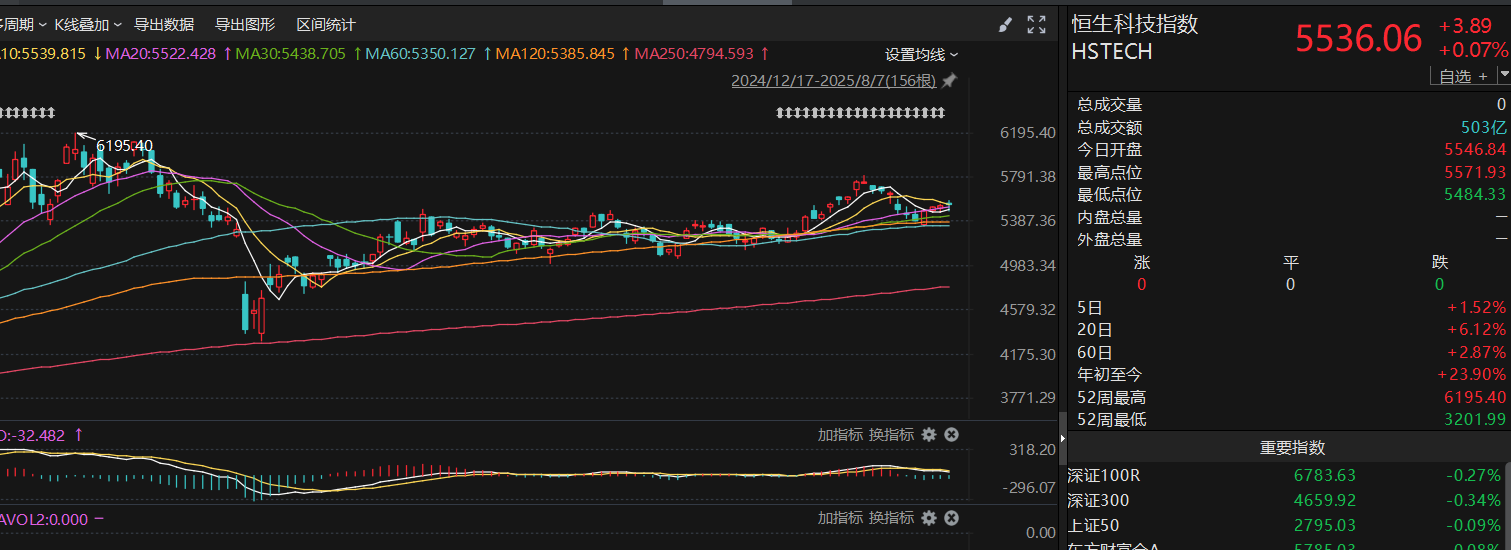The image size is (1511, 550).
Task: Open the 设置均线 moving-average dropdown
Action: 921,54
